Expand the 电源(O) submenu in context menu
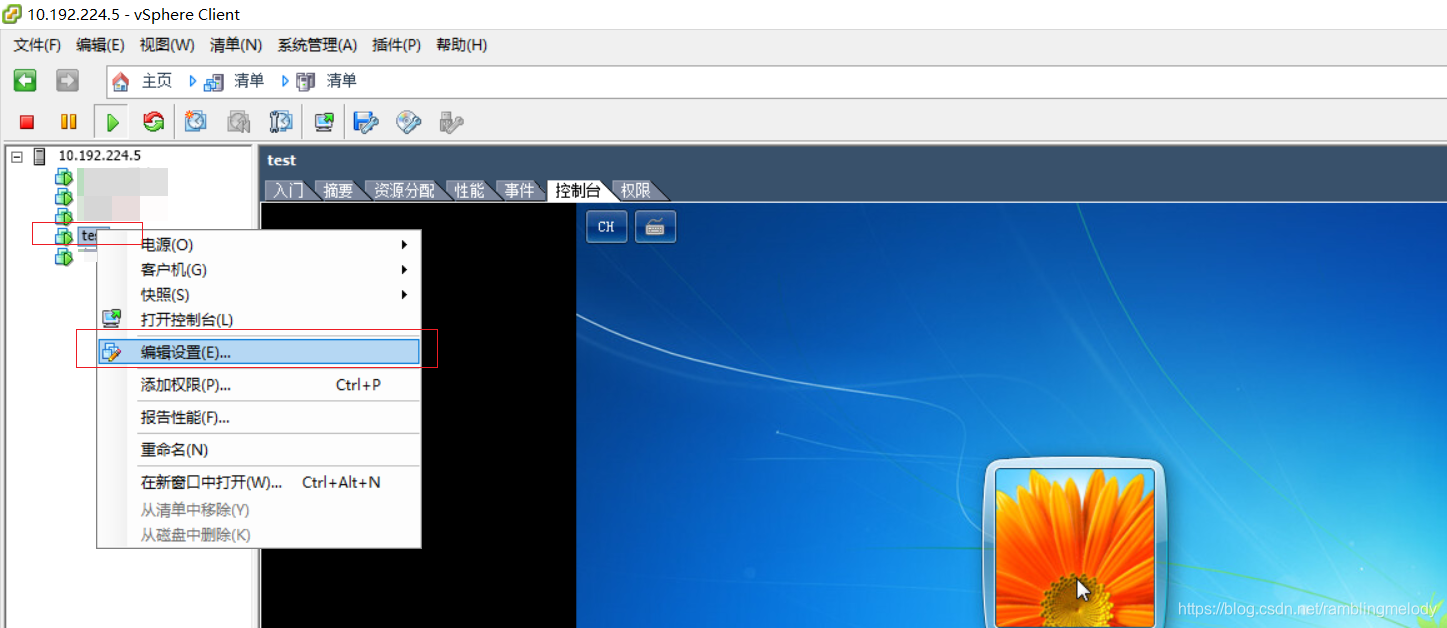Screen dimensions: 1447x628 [x=259, y=245]
